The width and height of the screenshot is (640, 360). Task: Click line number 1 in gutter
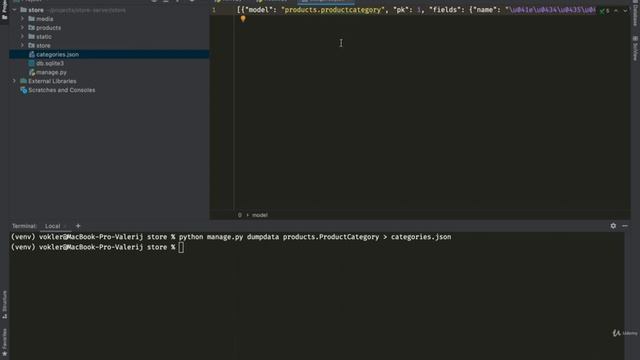tap(213, 10)
